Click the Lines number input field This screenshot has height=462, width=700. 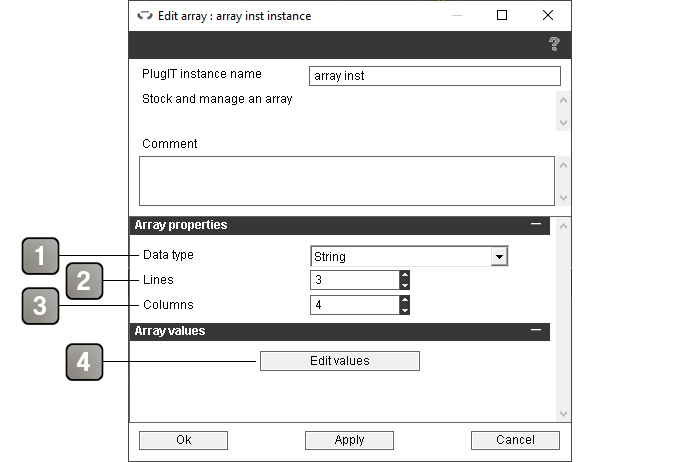tap(355, 280)
